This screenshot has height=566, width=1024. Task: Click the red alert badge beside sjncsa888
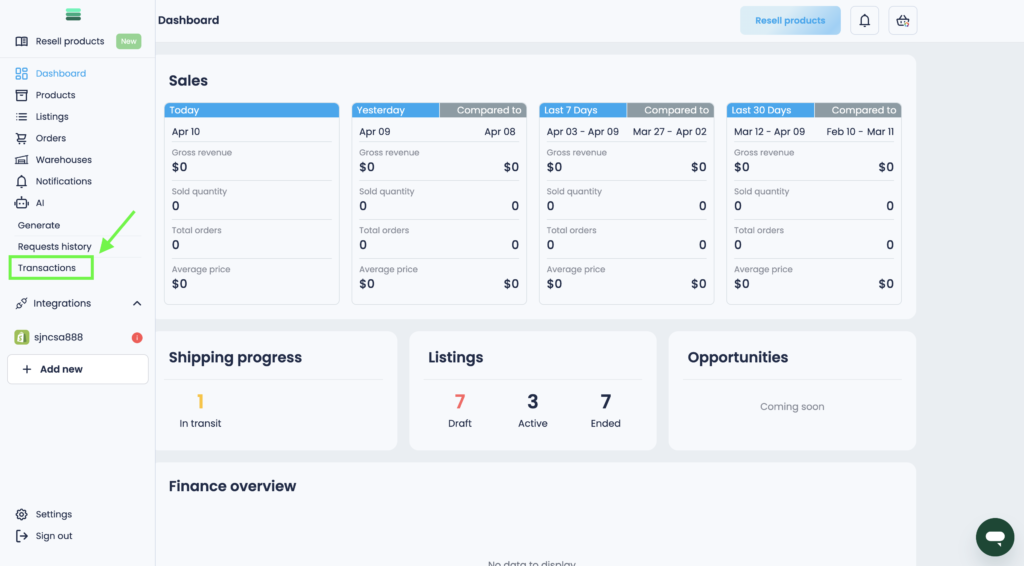click(x=137, y=338)
